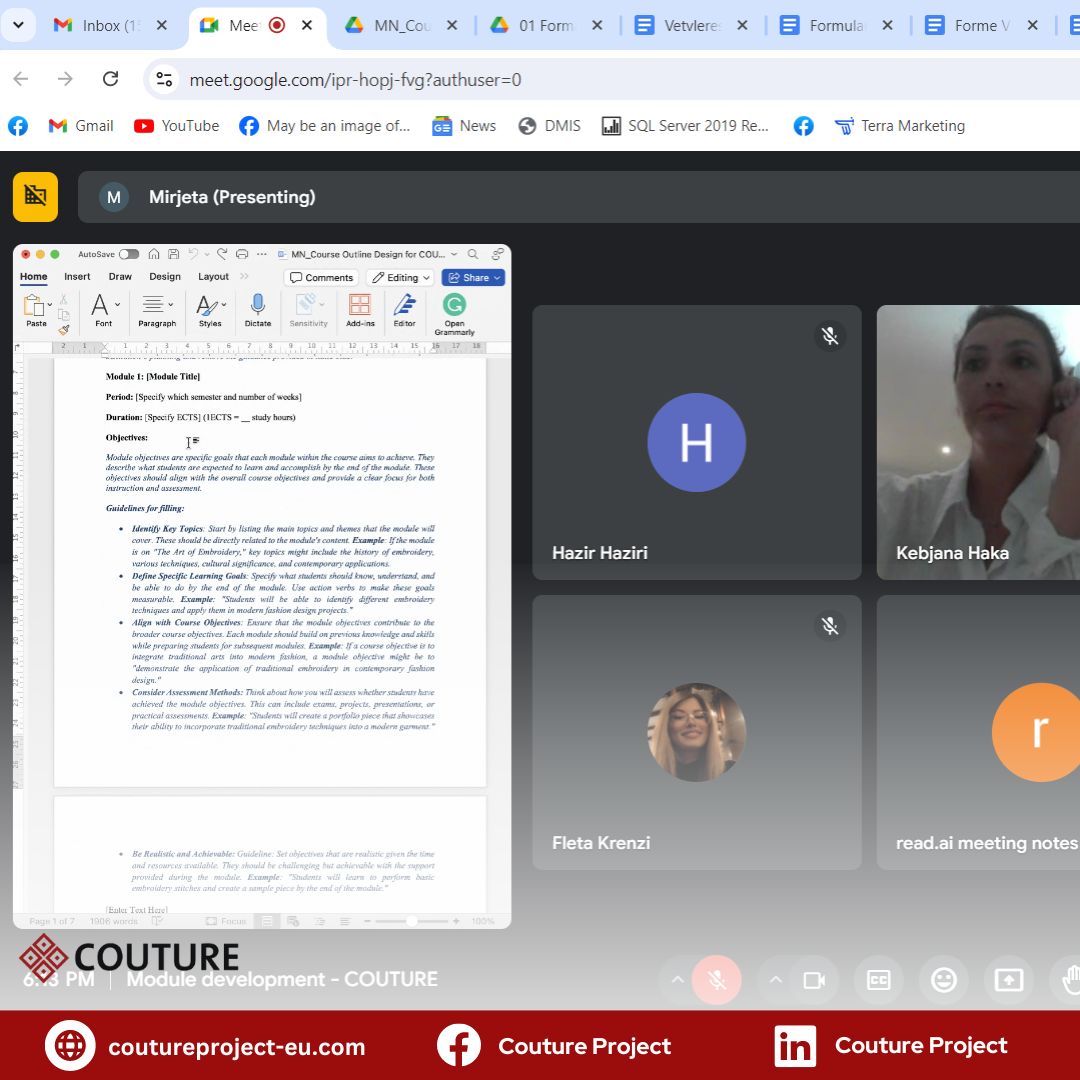This screenshot has width=1080, height=1080.
Task: Open the emoji reactions button
Action: [943, 980]
